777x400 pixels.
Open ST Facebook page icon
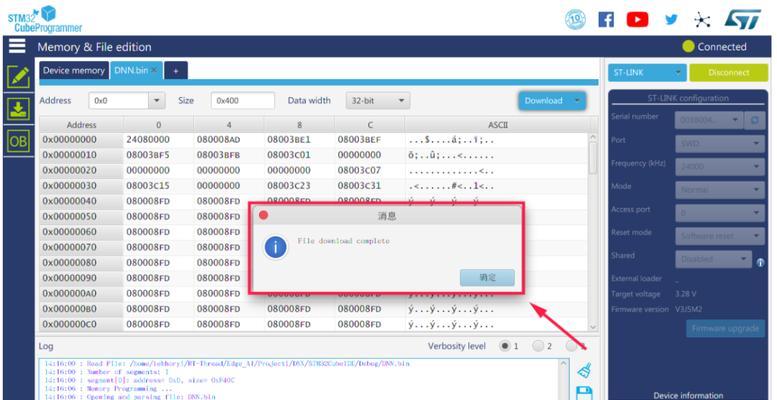point(606,20)
